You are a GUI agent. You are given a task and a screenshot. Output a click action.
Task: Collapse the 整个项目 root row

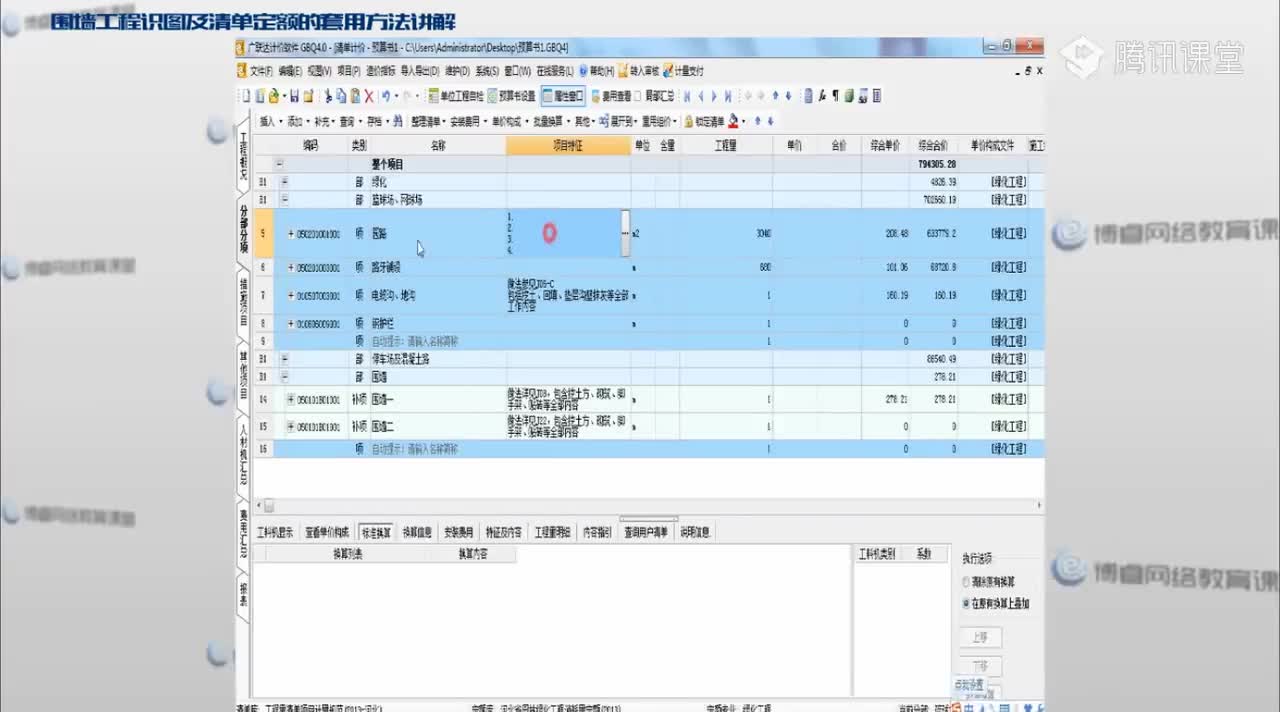pyautogui.click(x=279, y=163)
